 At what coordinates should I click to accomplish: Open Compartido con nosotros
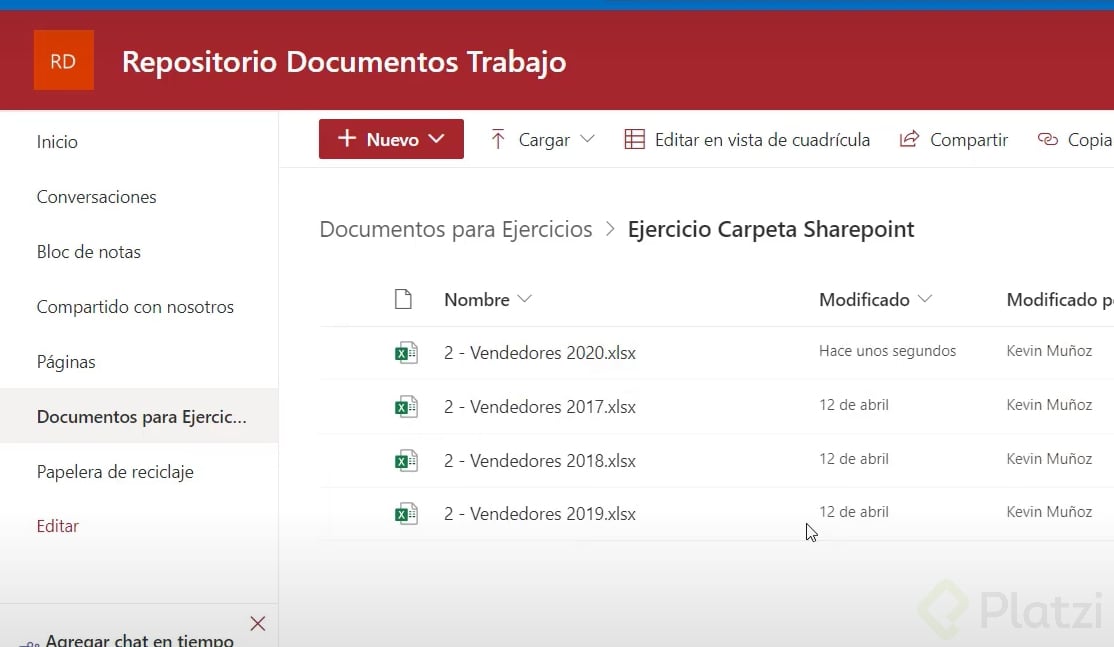pyautogui.click(x=135, y=307)
